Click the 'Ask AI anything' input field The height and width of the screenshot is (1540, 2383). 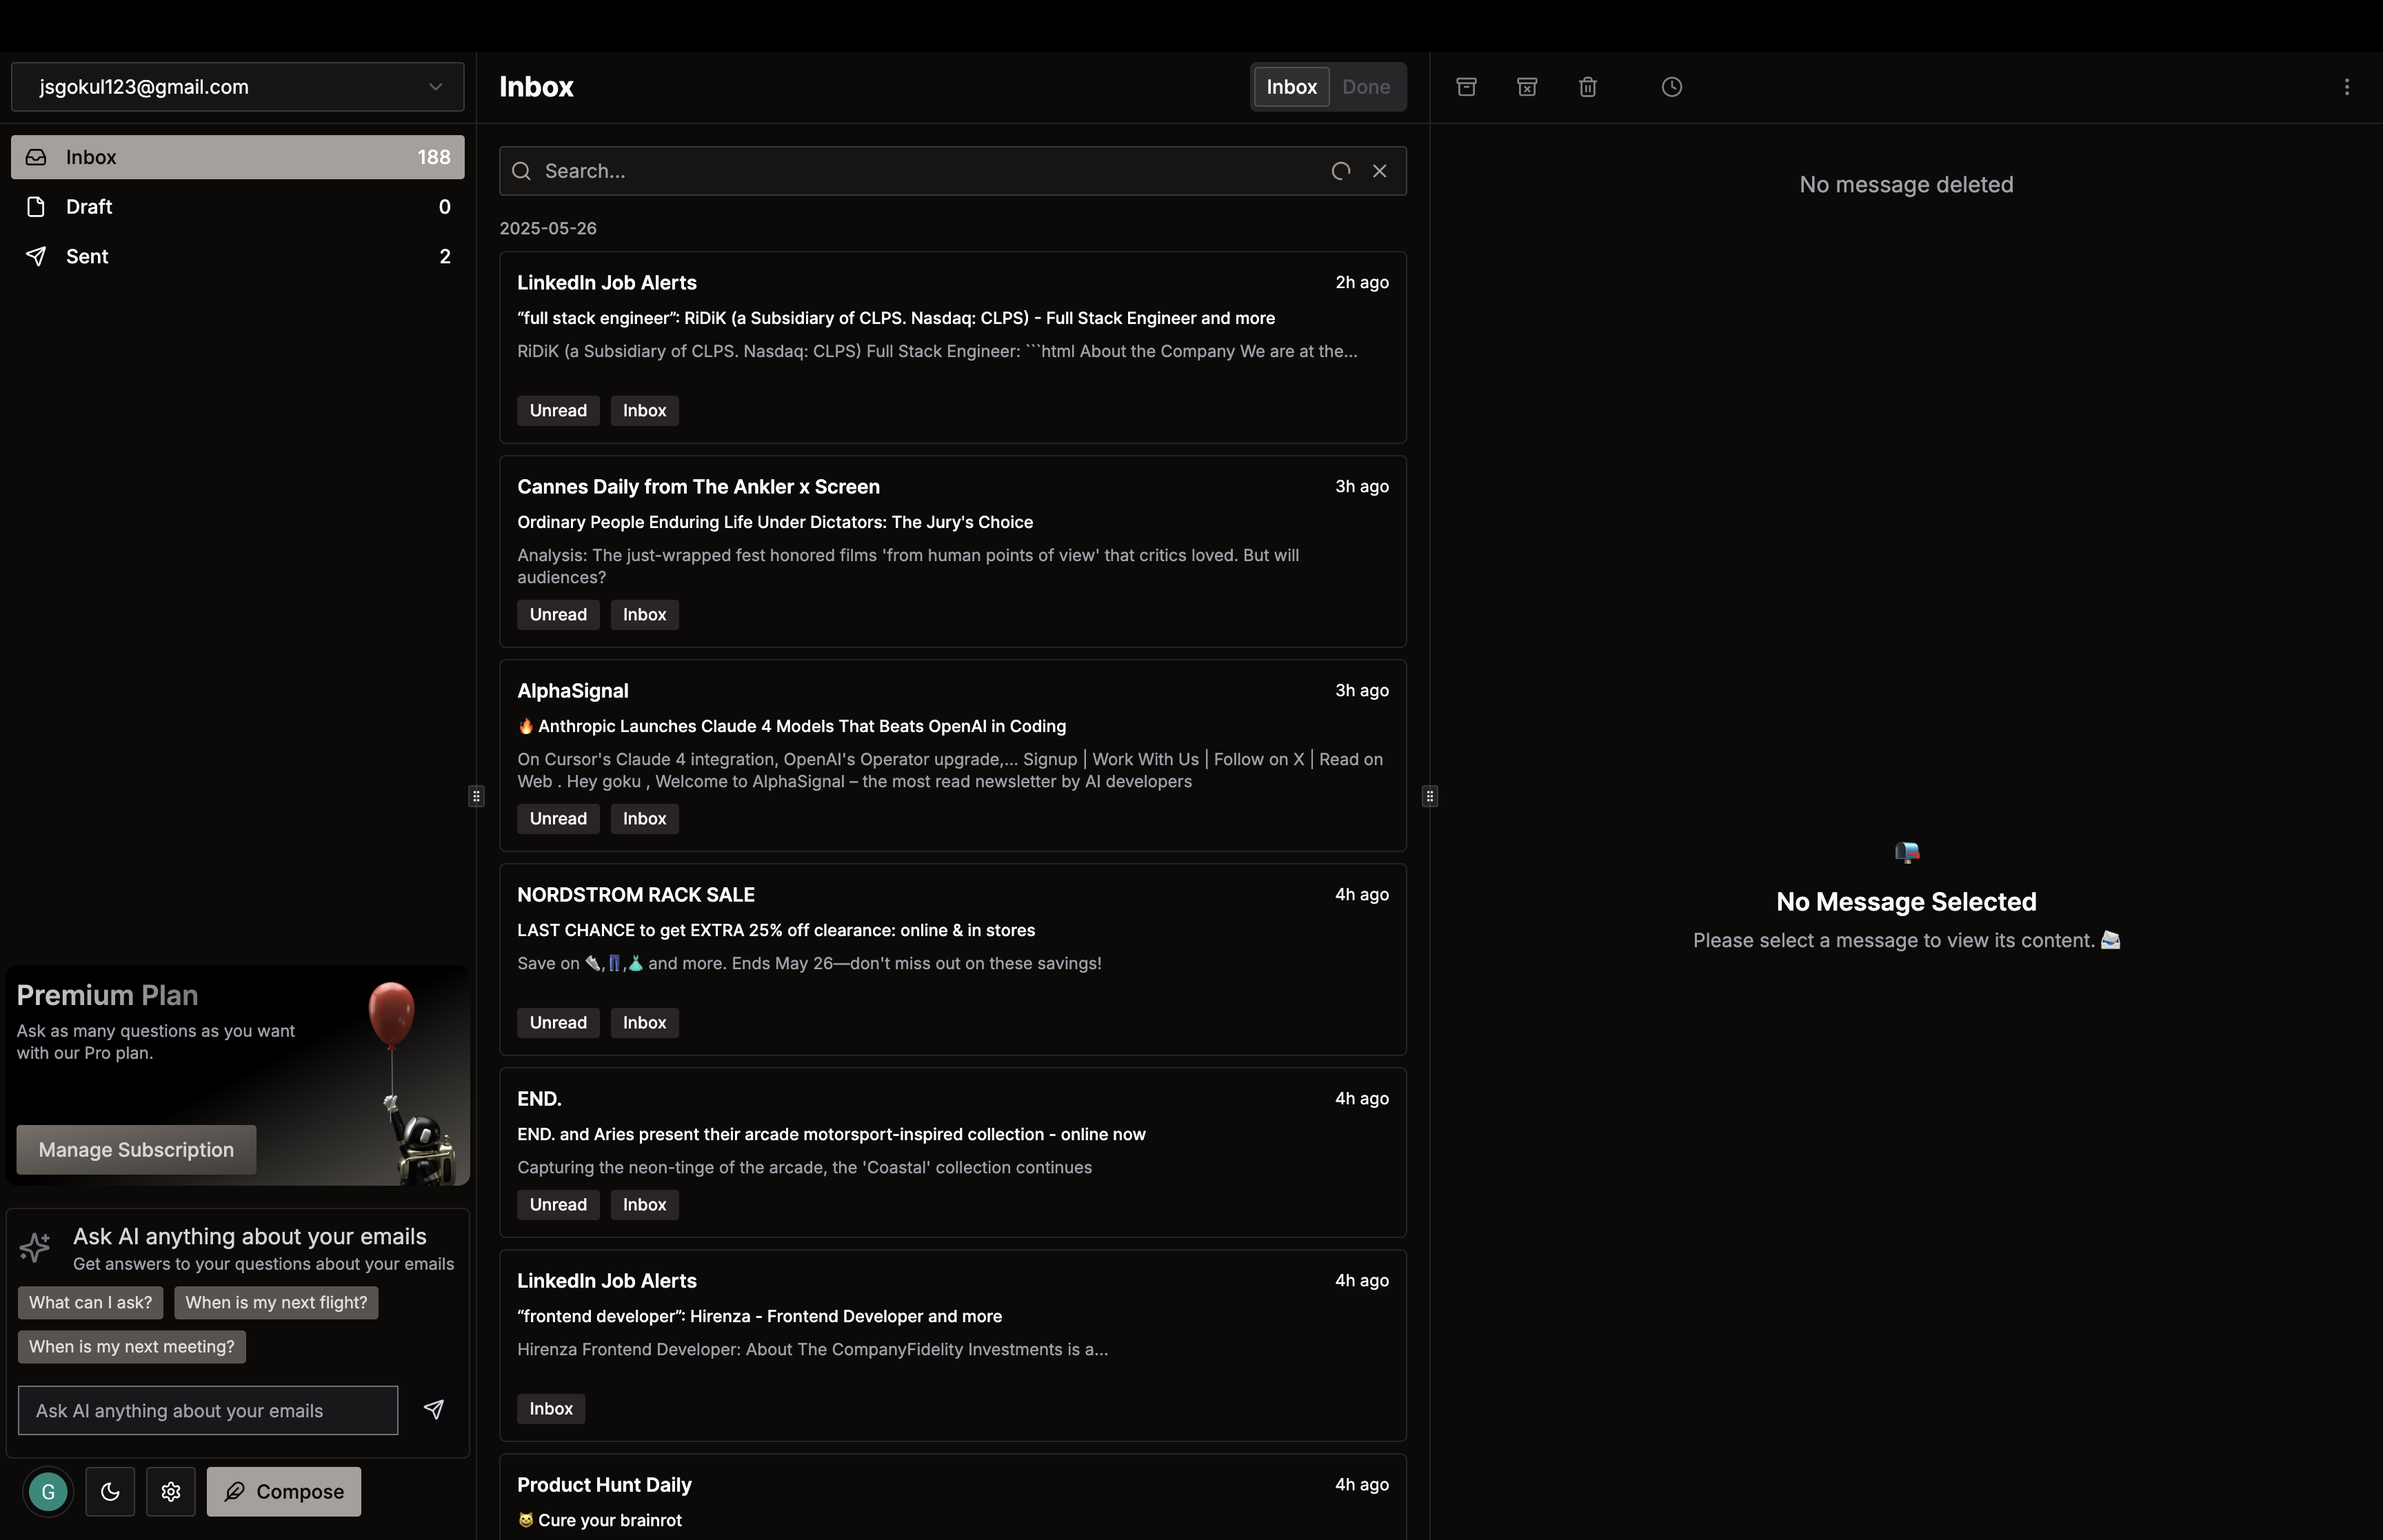(208, 1410)
